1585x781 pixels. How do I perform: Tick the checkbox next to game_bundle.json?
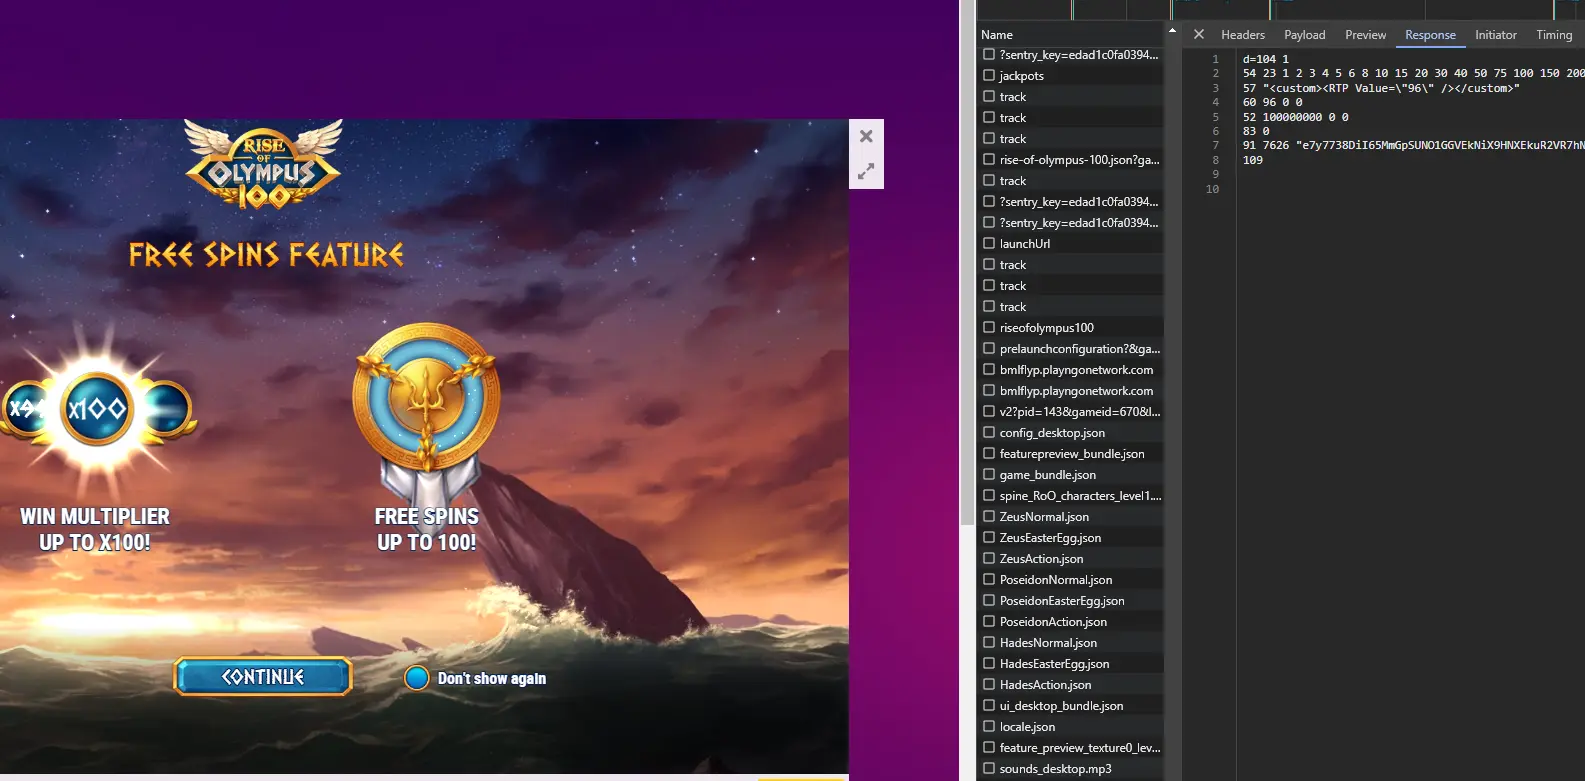click(x=989, y=474)
